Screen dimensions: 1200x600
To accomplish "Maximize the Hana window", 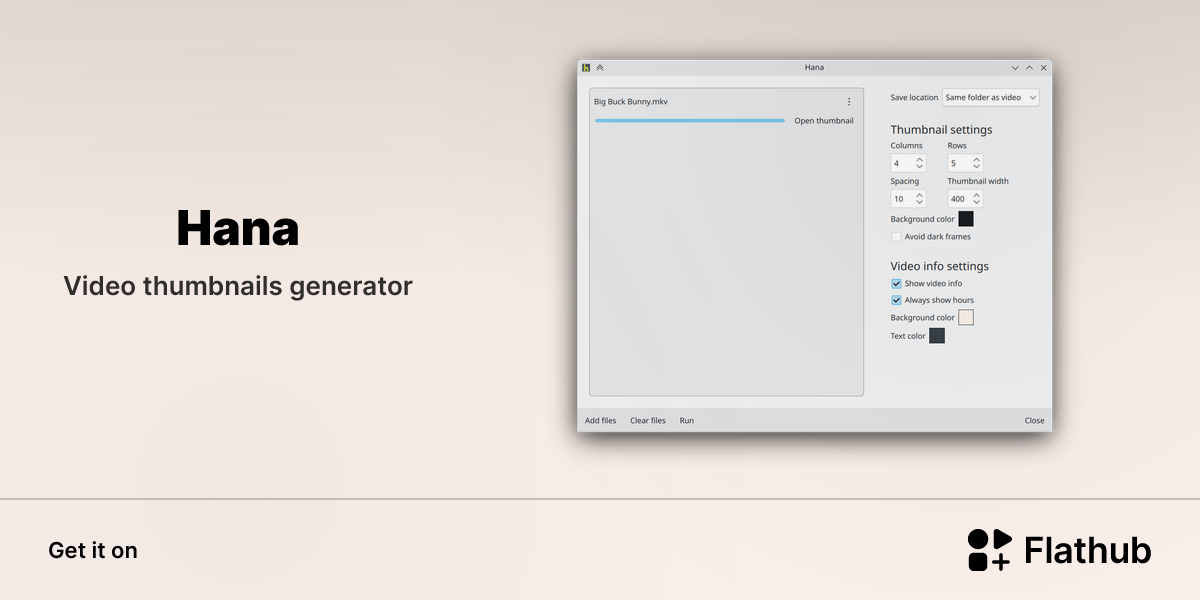I will pyautogui.click(x=1029, y=68).
